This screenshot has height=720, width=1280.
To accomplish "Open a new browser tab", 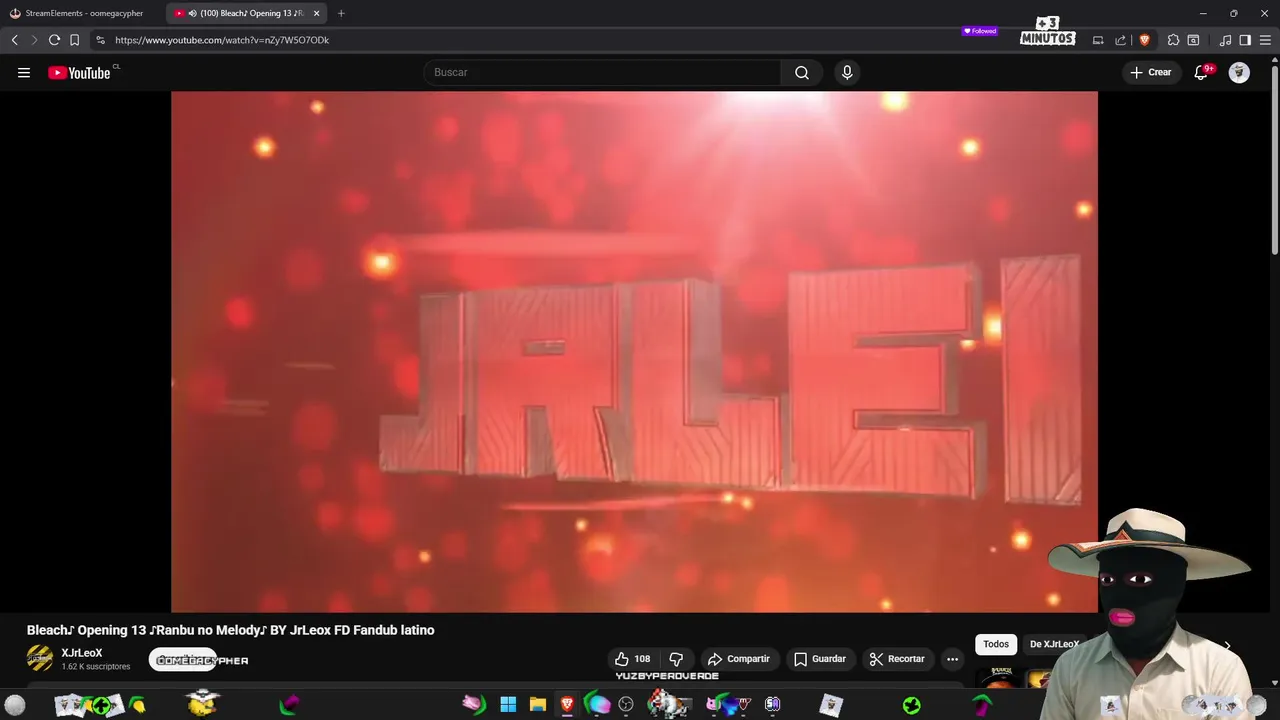I will pyautogui.click(x=341, y=13).
